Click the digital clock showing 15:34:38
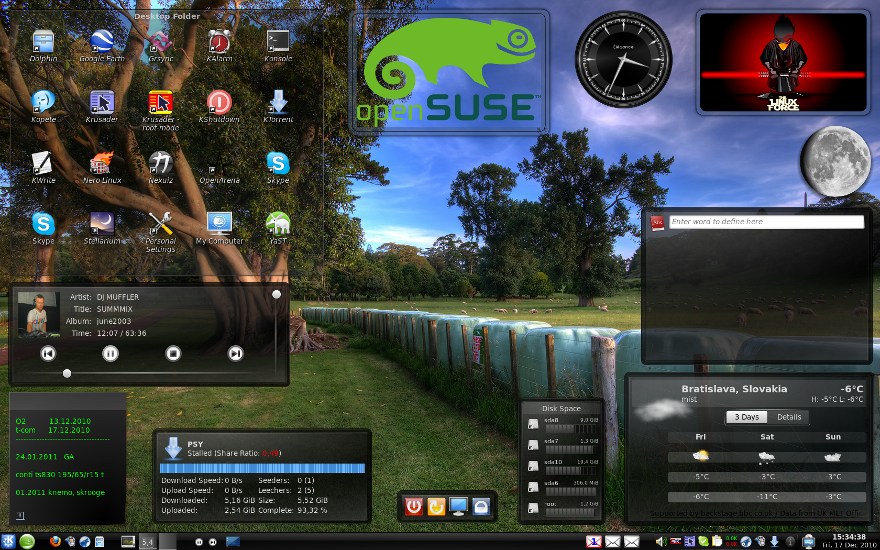Screen dimensions: 880x550 [850, 537]
